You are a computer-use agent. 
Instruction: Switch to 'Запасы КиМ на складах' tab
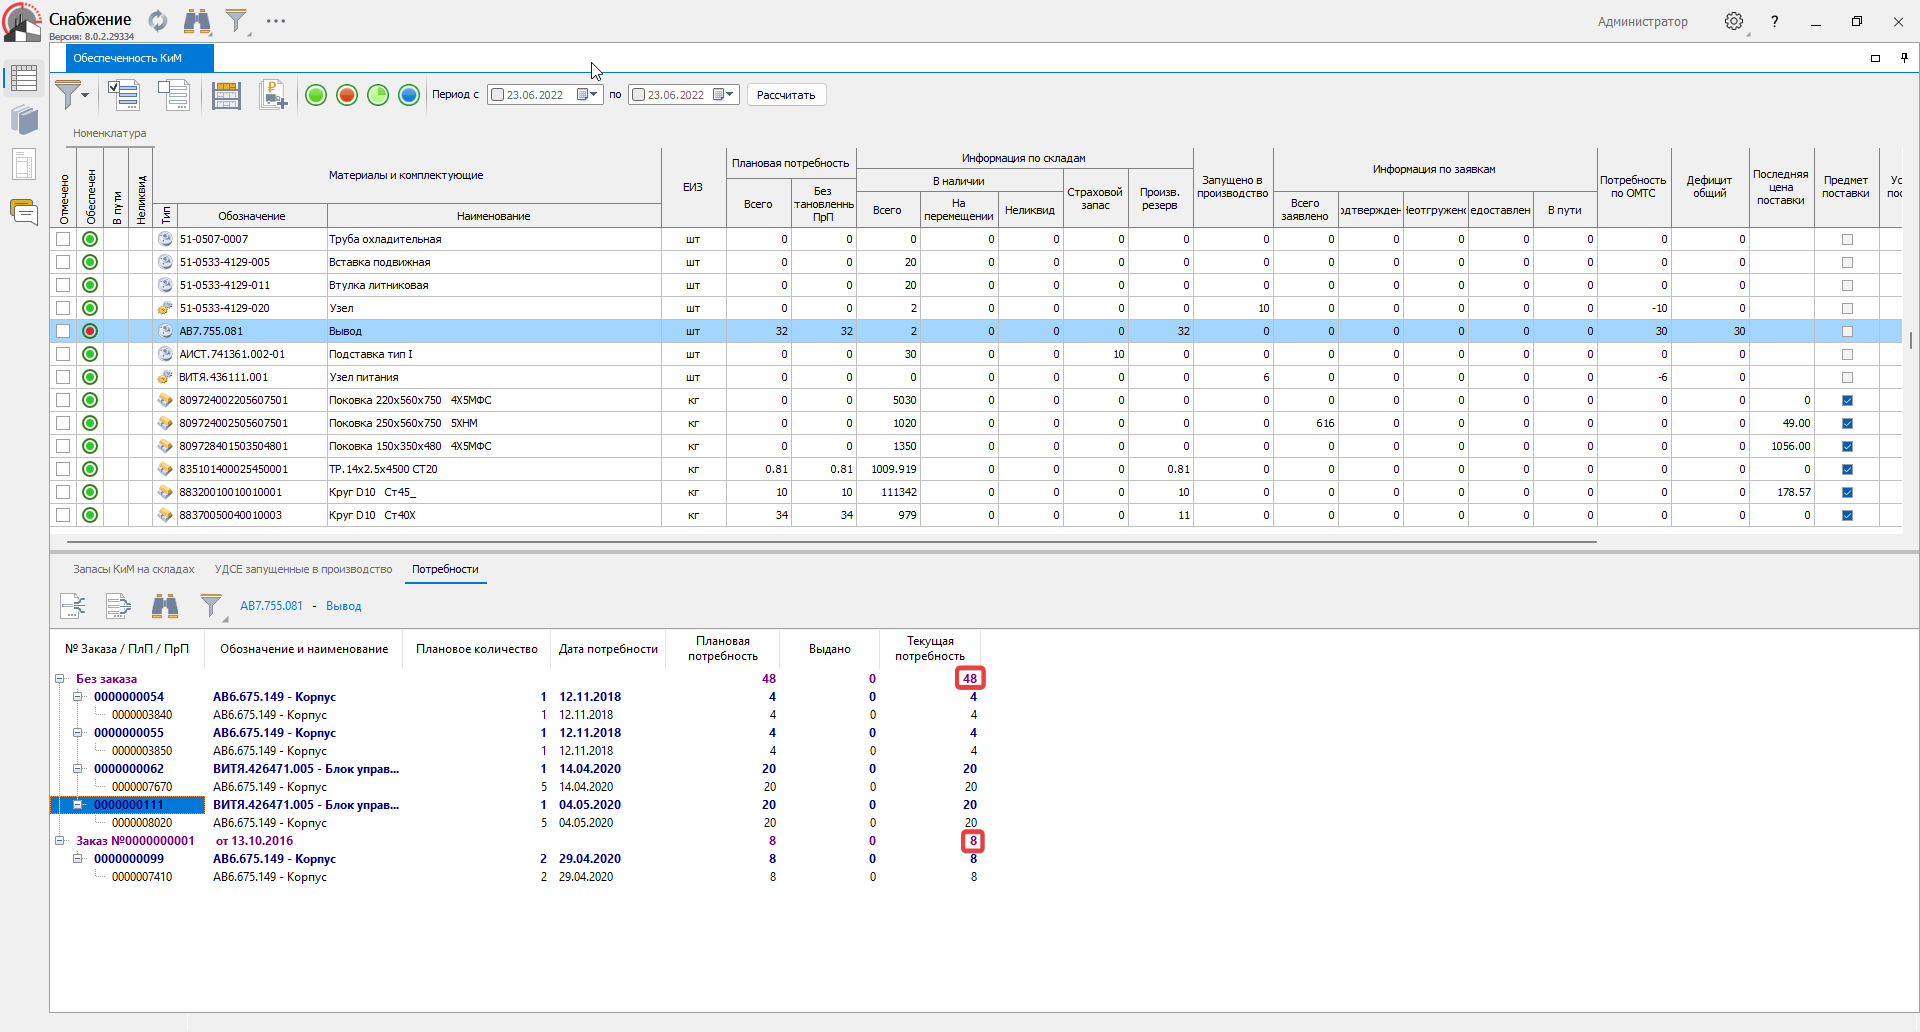[133, 569]
